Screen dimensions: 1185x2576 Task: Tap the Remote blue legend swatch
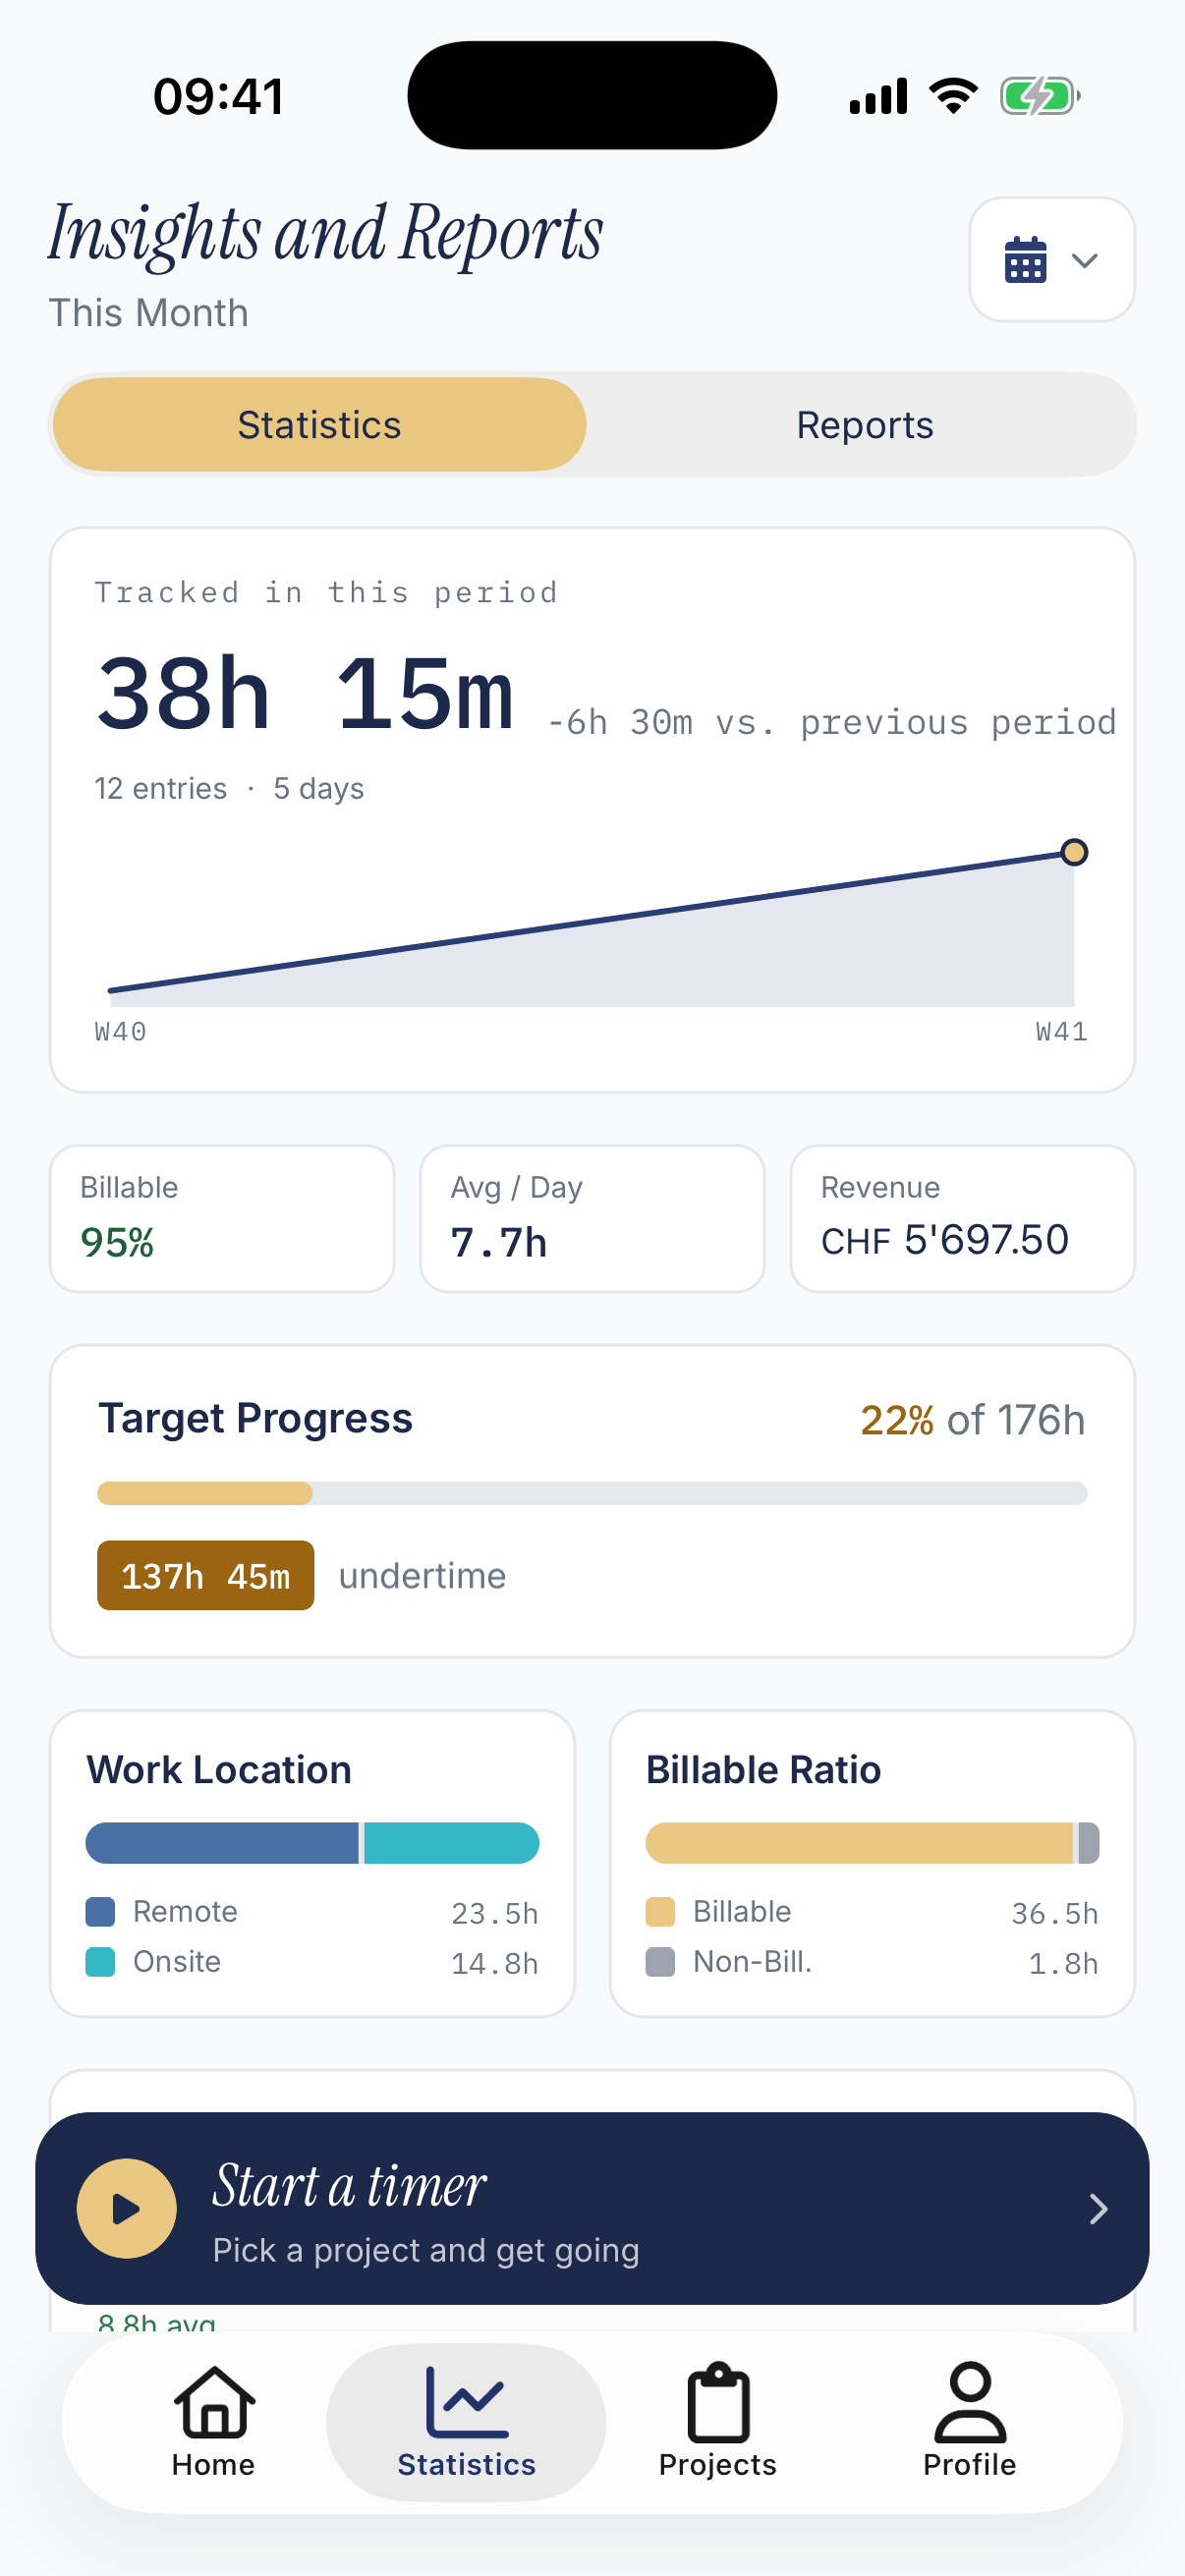pyautogui.click(x=100, y=1911)
